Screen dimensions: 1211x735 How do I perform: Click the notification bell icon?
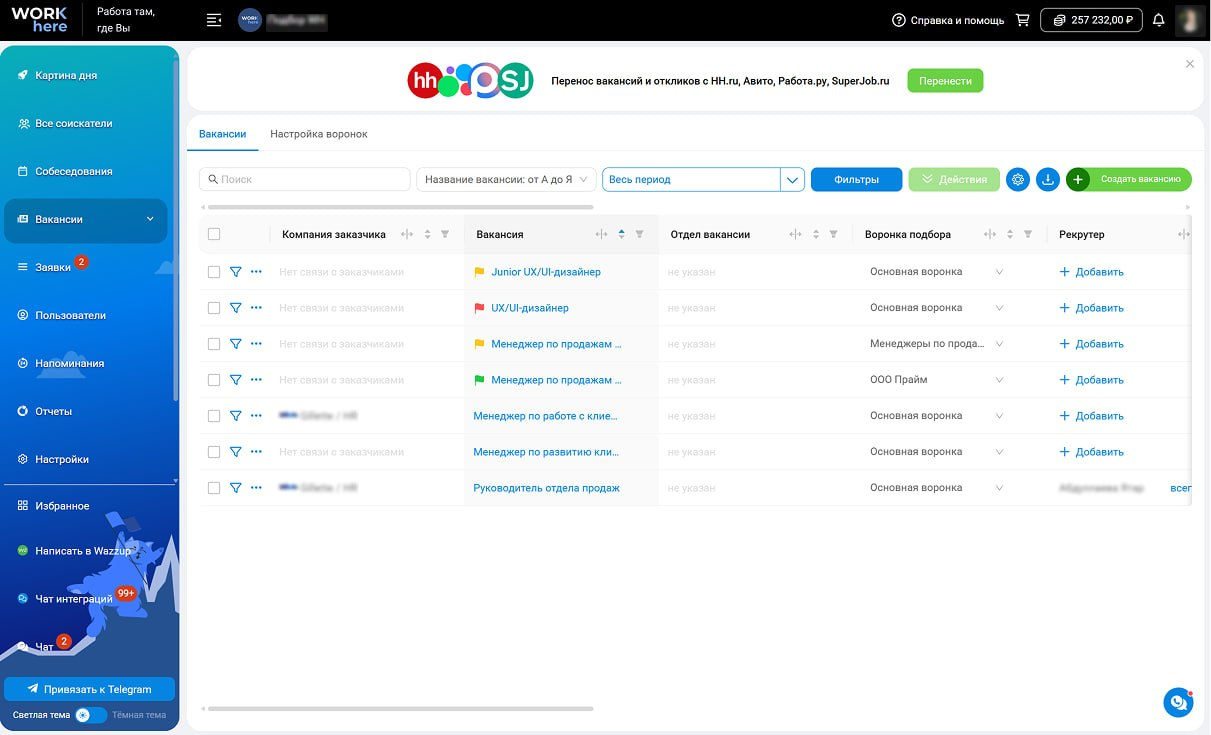coord(1159,20)
